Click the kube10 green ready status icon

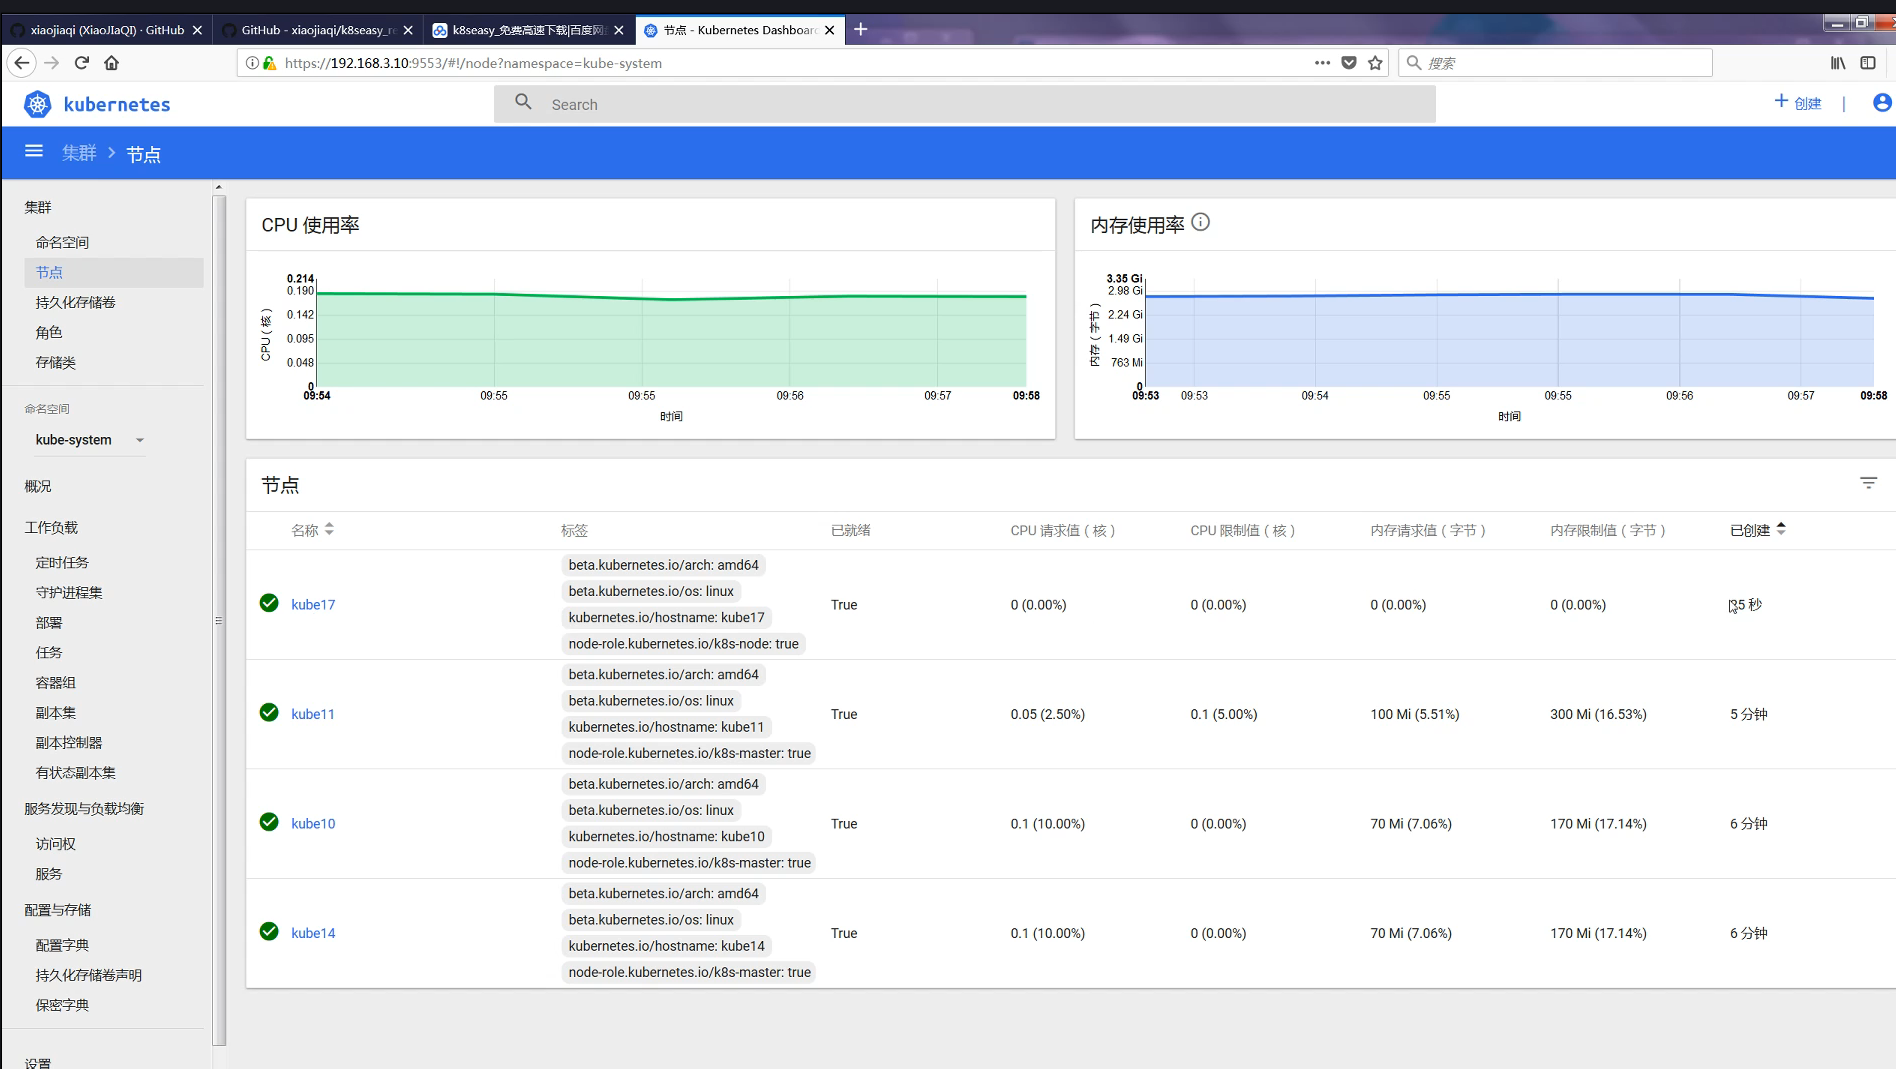(269, 822)
